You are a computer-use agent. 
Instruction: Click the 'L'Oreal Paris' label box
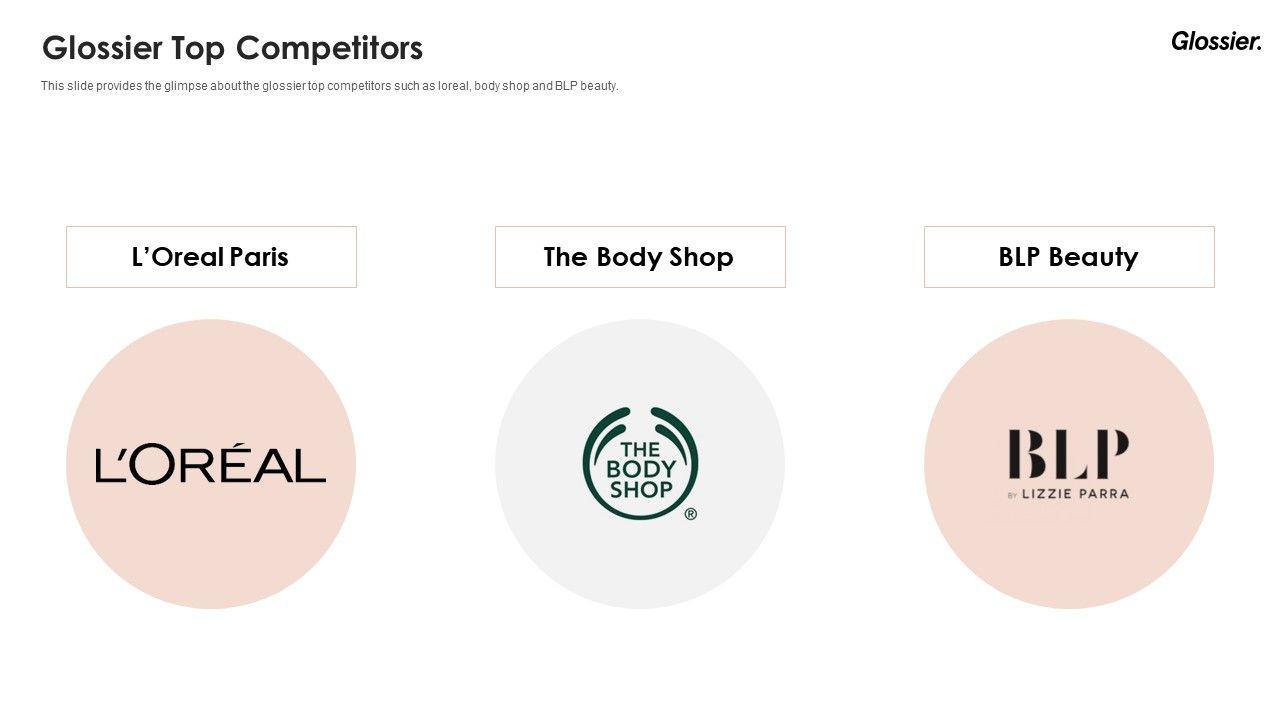coord(211,257)
